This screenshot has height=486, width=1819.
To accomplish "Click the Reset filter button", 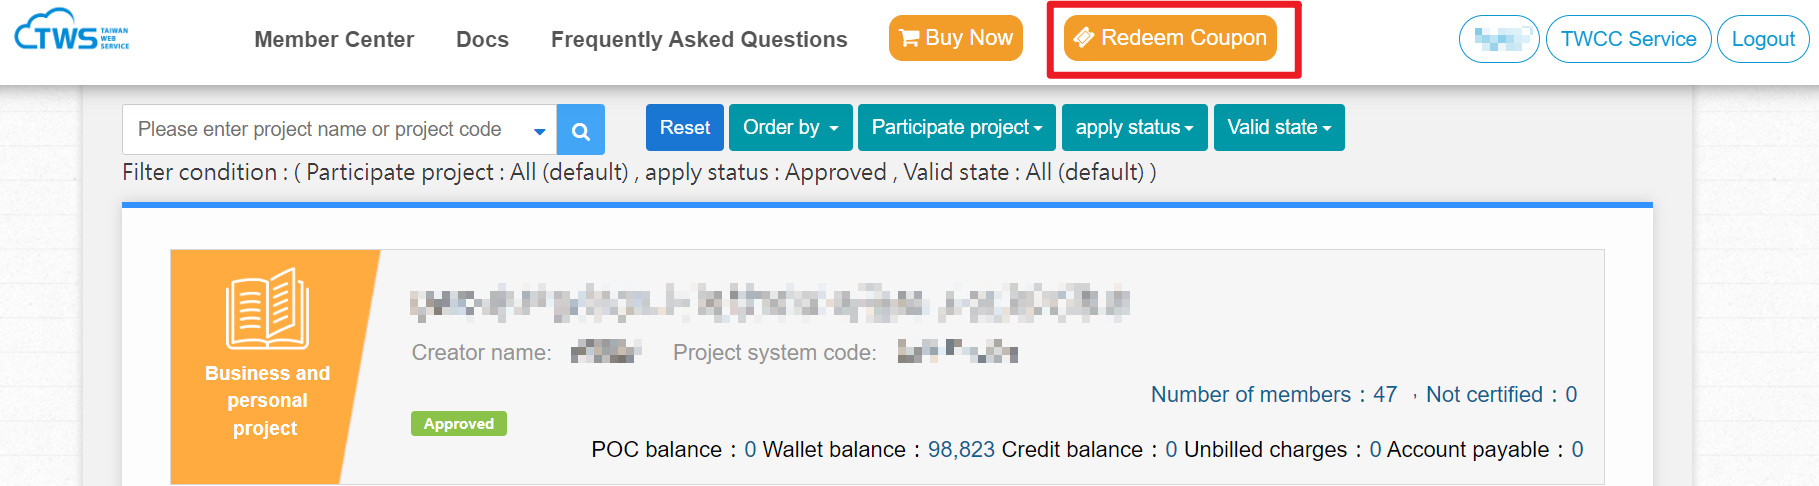I will click(x=685, y=127).
